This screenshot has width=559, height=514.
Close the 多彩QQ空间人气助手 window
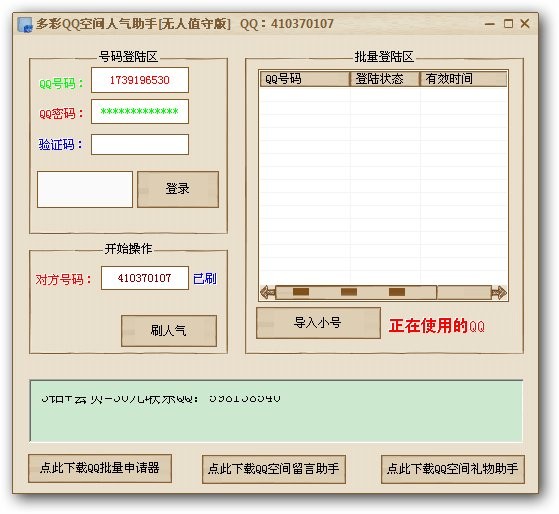click(x=525, y=24)
